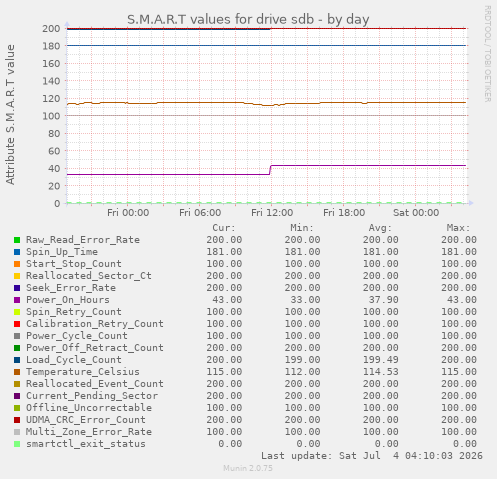Select the Current_Pending_Sector legend label
Screen dimensions: 497x479
(92, 396)
